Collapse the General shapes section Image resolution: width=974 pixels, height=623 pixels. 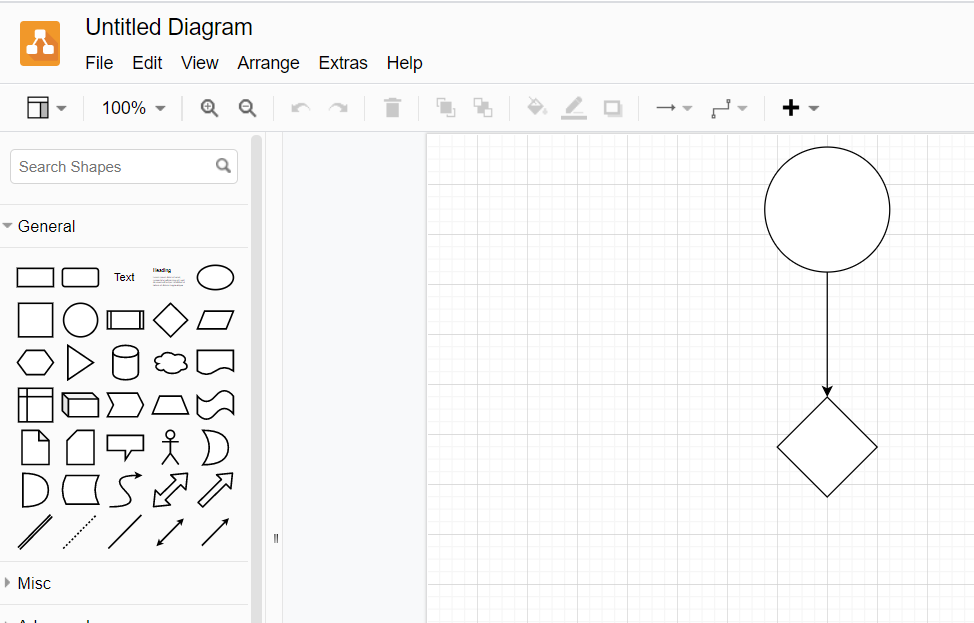(45, 226)
